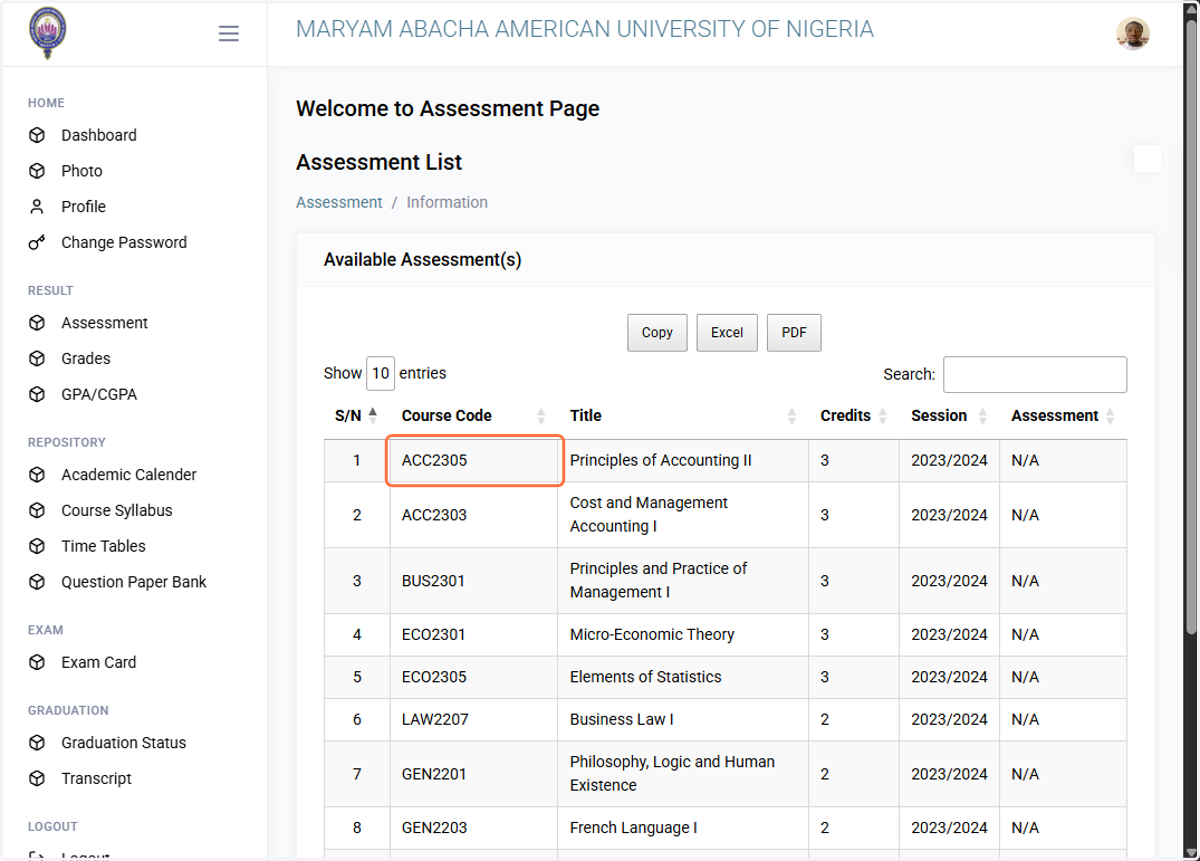
Task: Click course code BUS2301
Action: coord(433,581)
